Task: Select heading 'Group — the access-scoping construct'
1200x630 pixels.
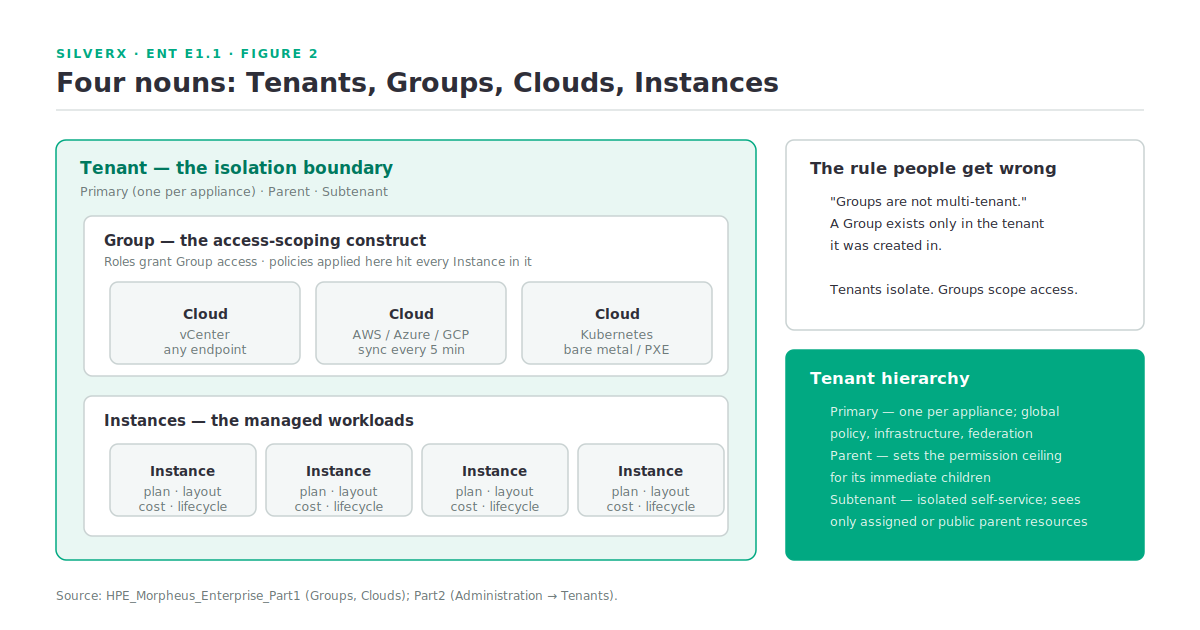Action: [265, 241]
